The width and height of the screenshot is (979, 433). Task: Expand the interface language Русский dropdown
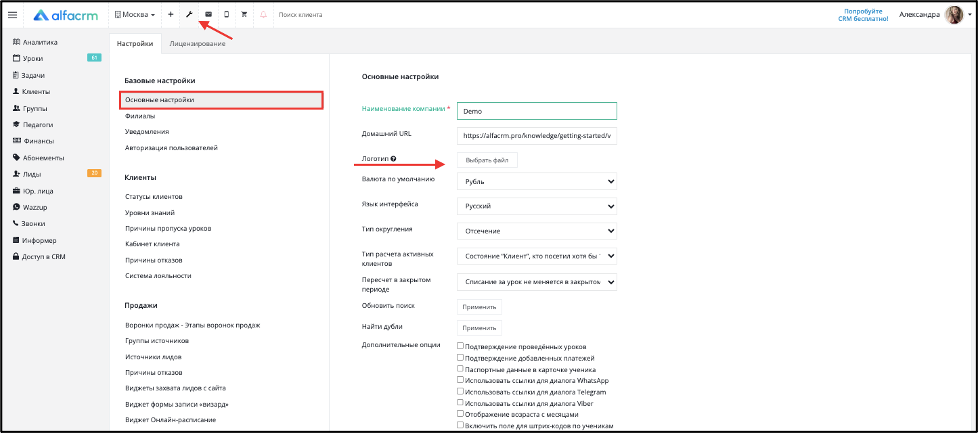(x=537, y=206)
